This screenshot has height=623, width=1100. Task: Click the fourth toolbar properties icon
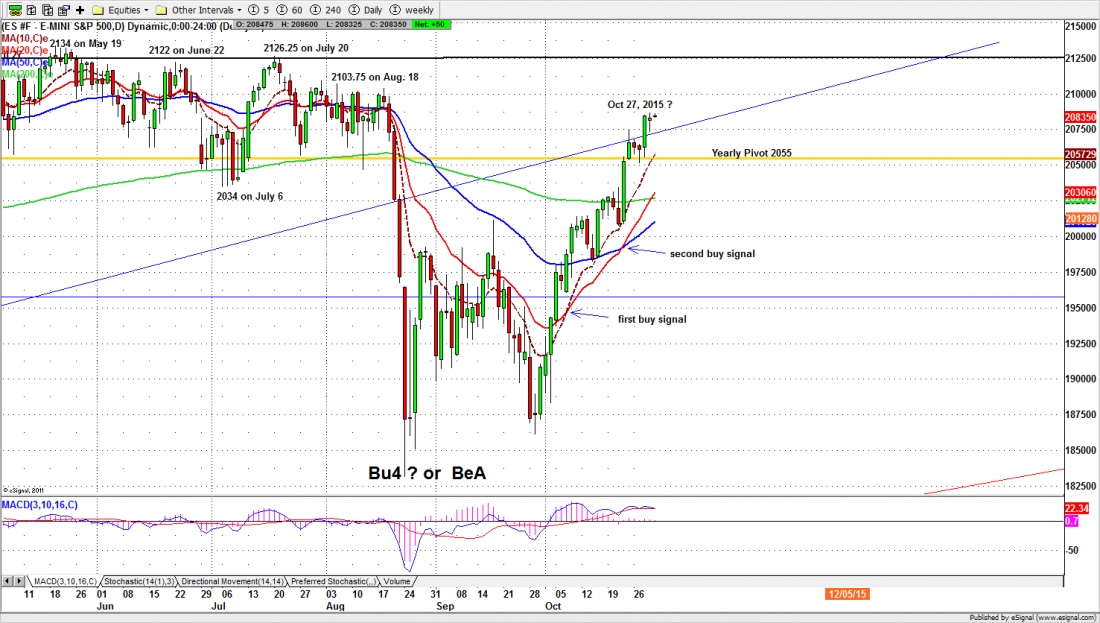coord(61,9)
